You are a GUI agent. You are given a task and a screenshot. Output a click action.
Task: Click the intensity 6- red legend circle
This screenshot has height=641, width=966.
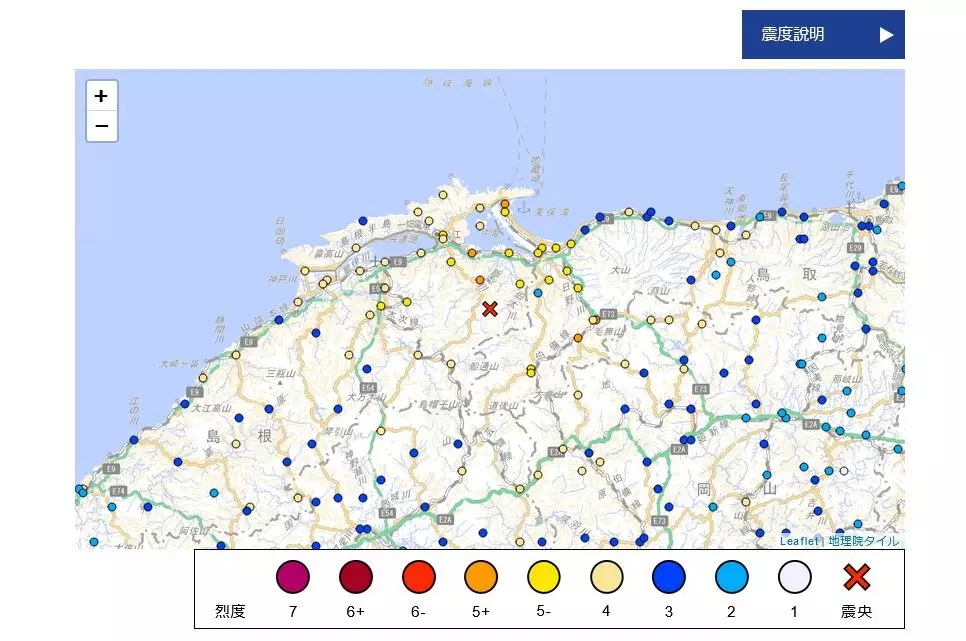click(418, 577)
